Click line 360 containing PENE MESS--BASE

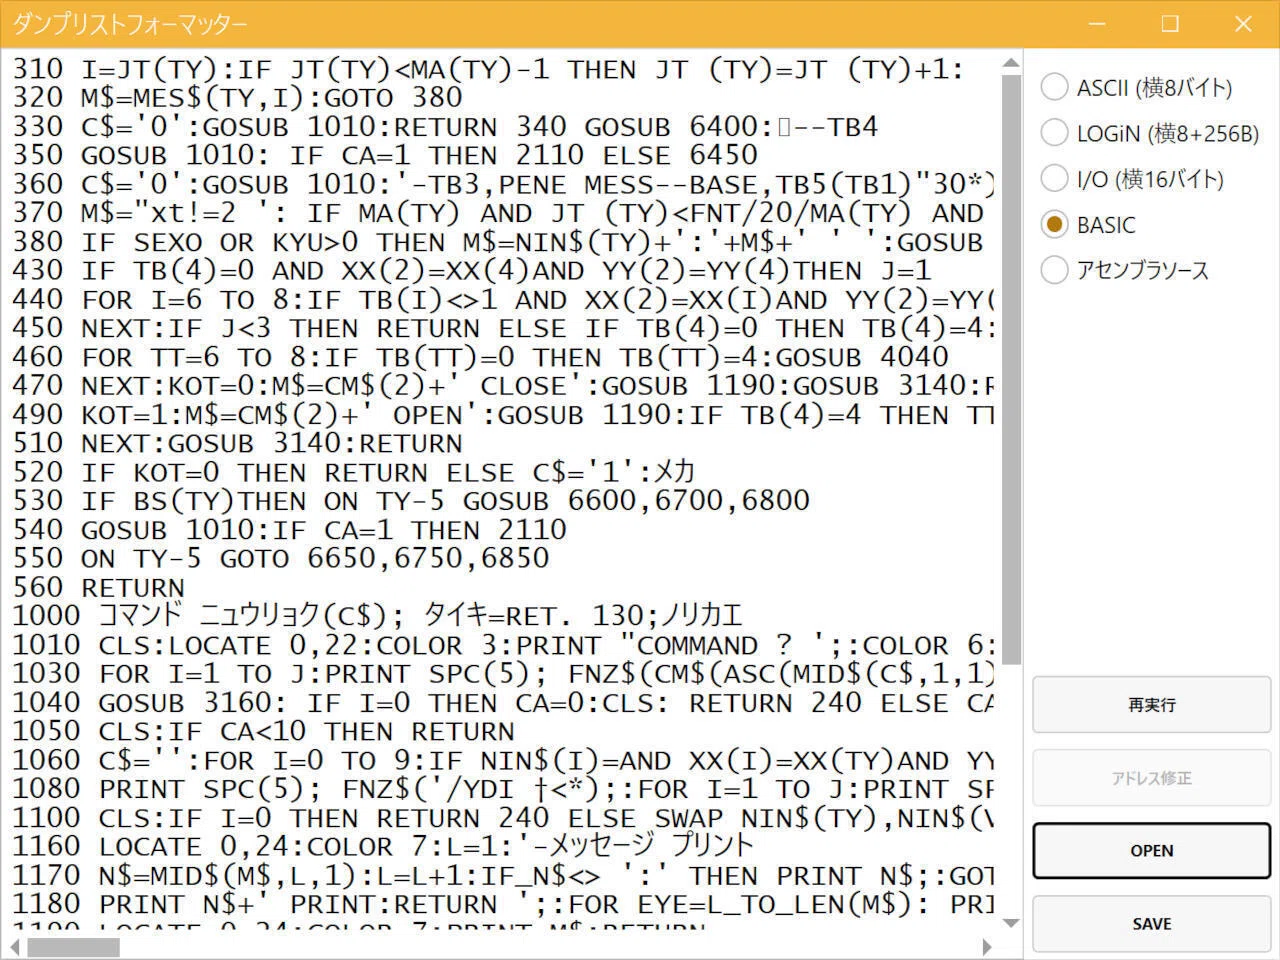point(503,184)
